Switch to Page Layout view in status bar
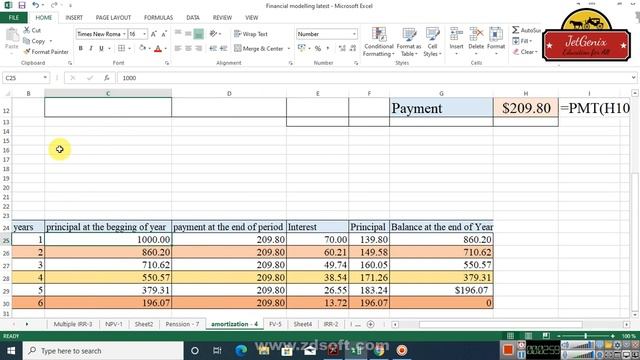The image size is (640, 360). click(x=528, y=336)
